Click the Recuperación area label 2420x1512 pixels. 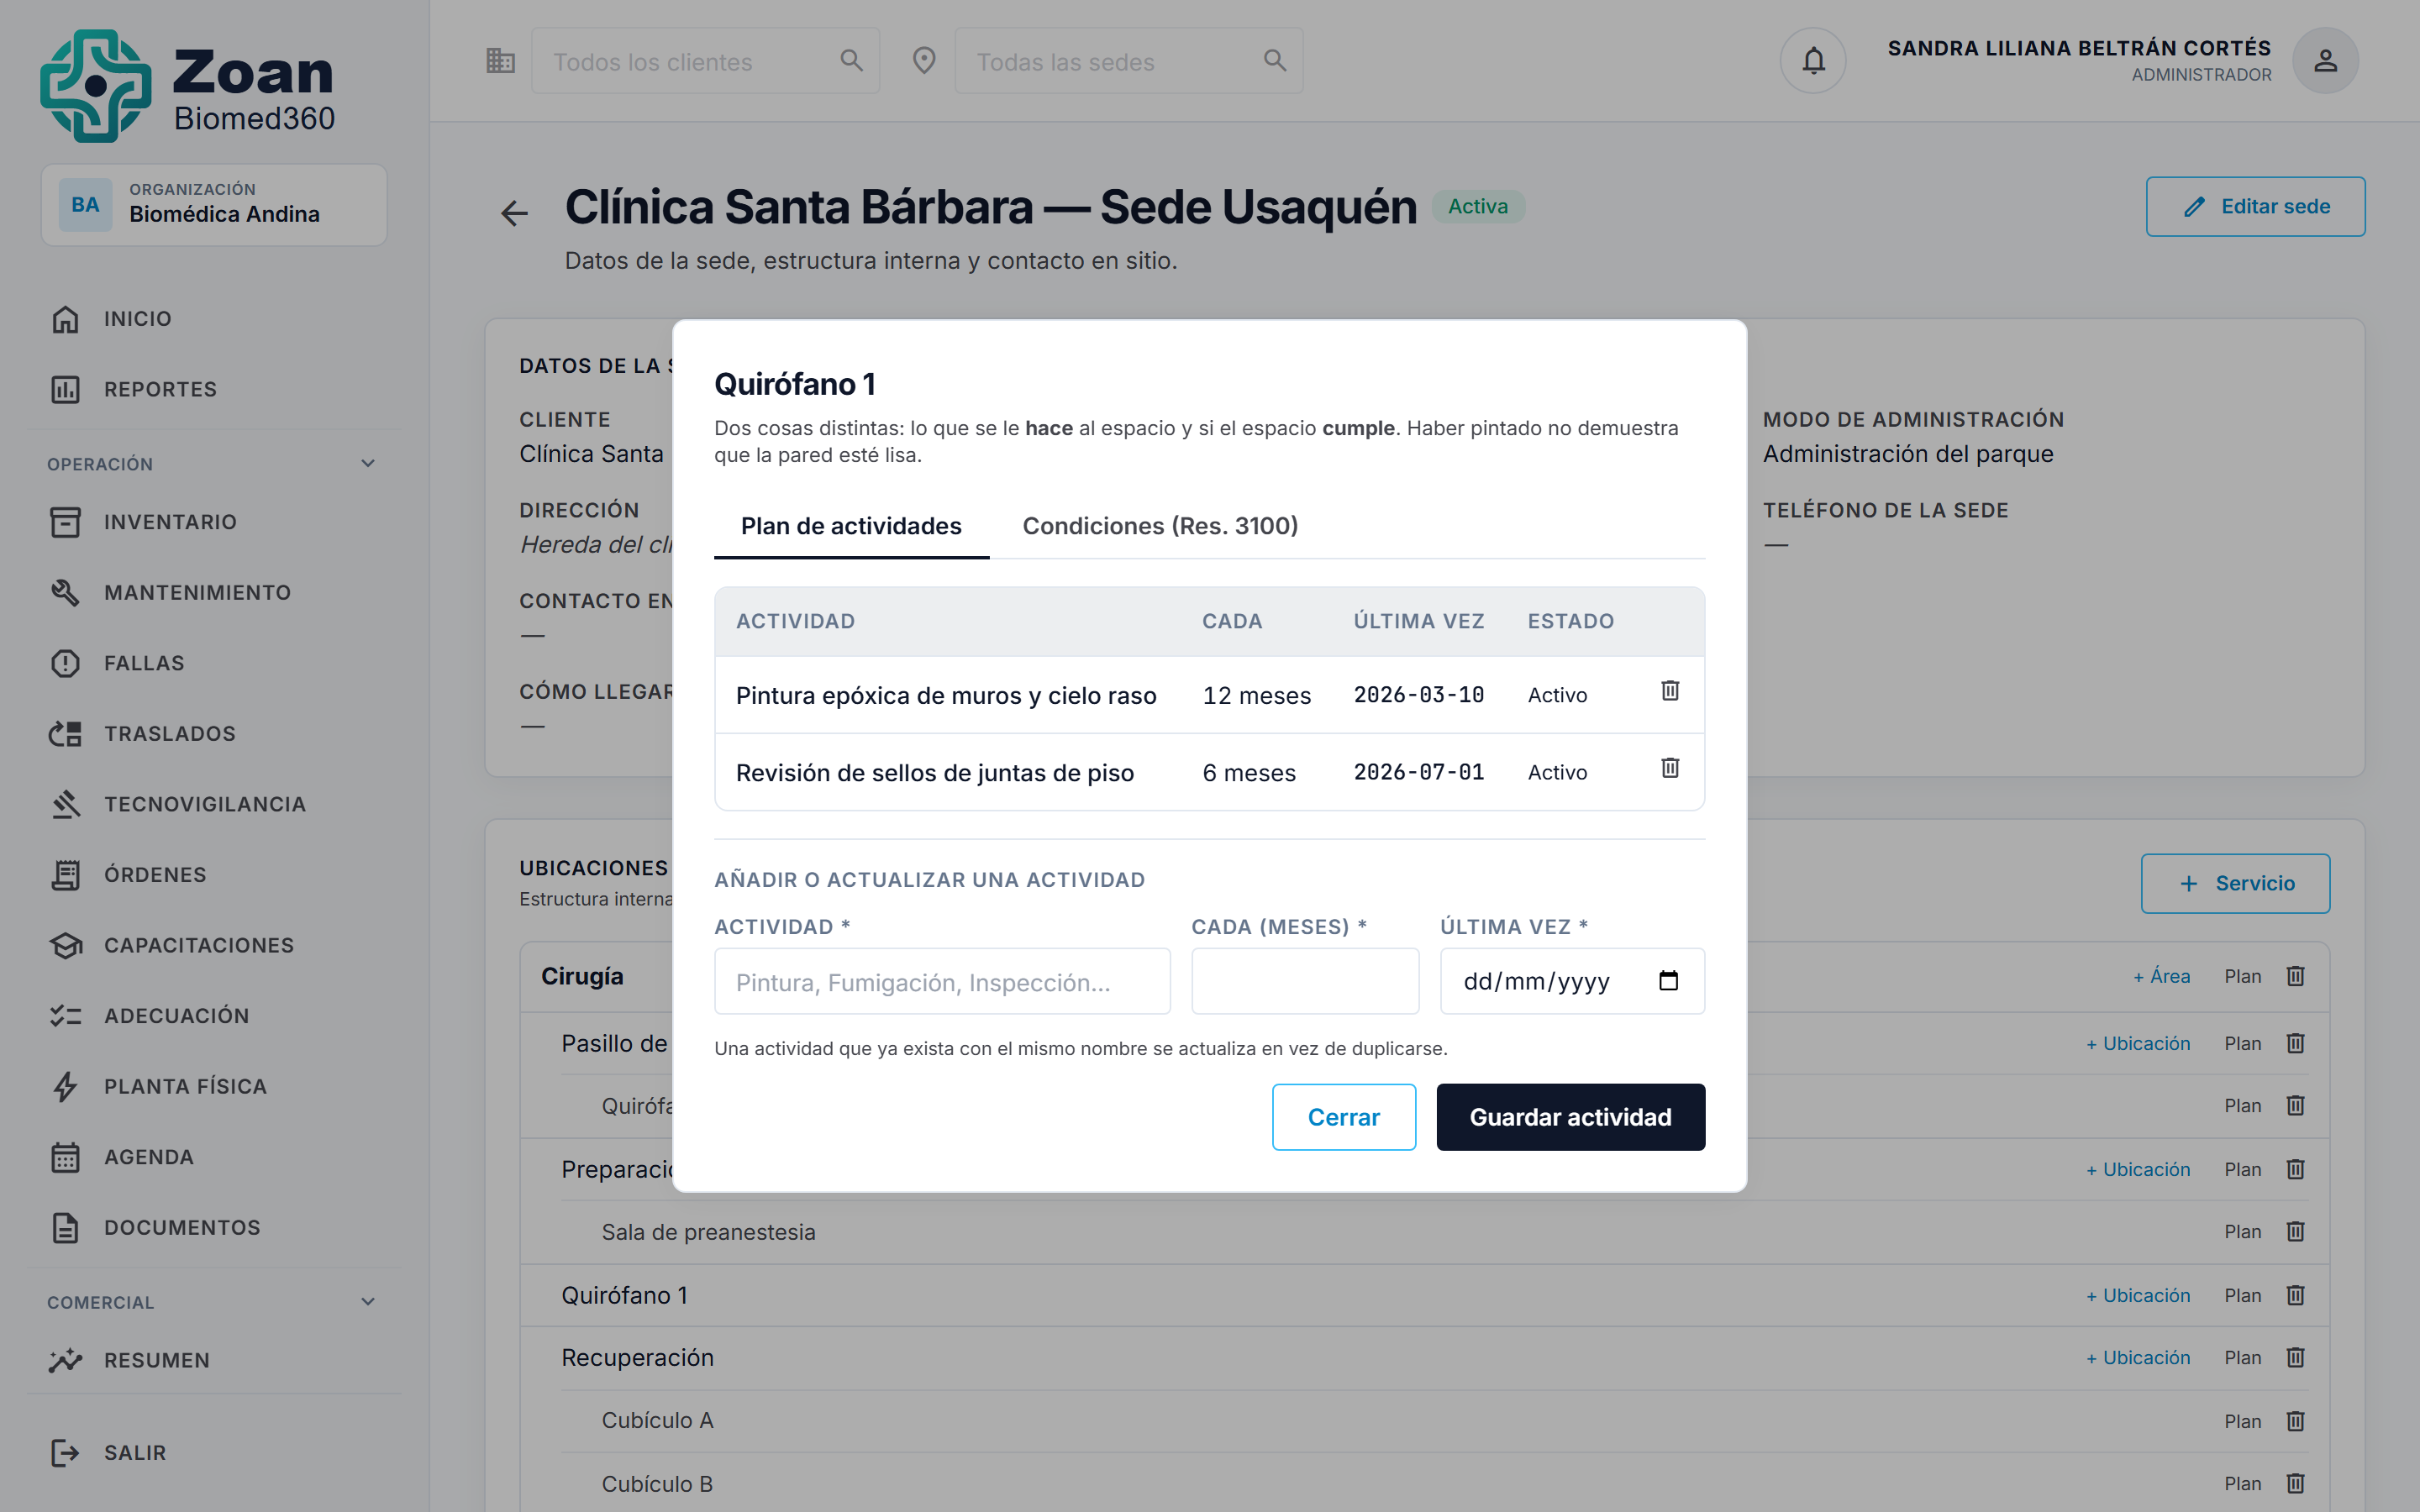[x=637, y=1358]
